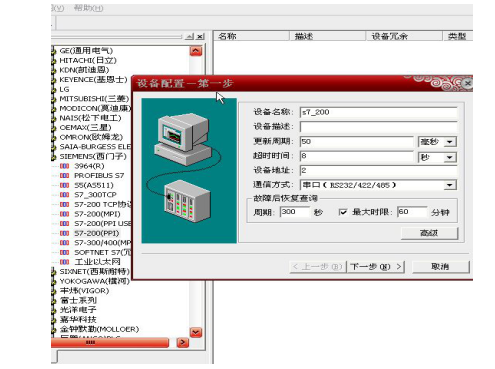The image size is (495, 369).
Task: Click the 取消 button
Action: point(441,267)
